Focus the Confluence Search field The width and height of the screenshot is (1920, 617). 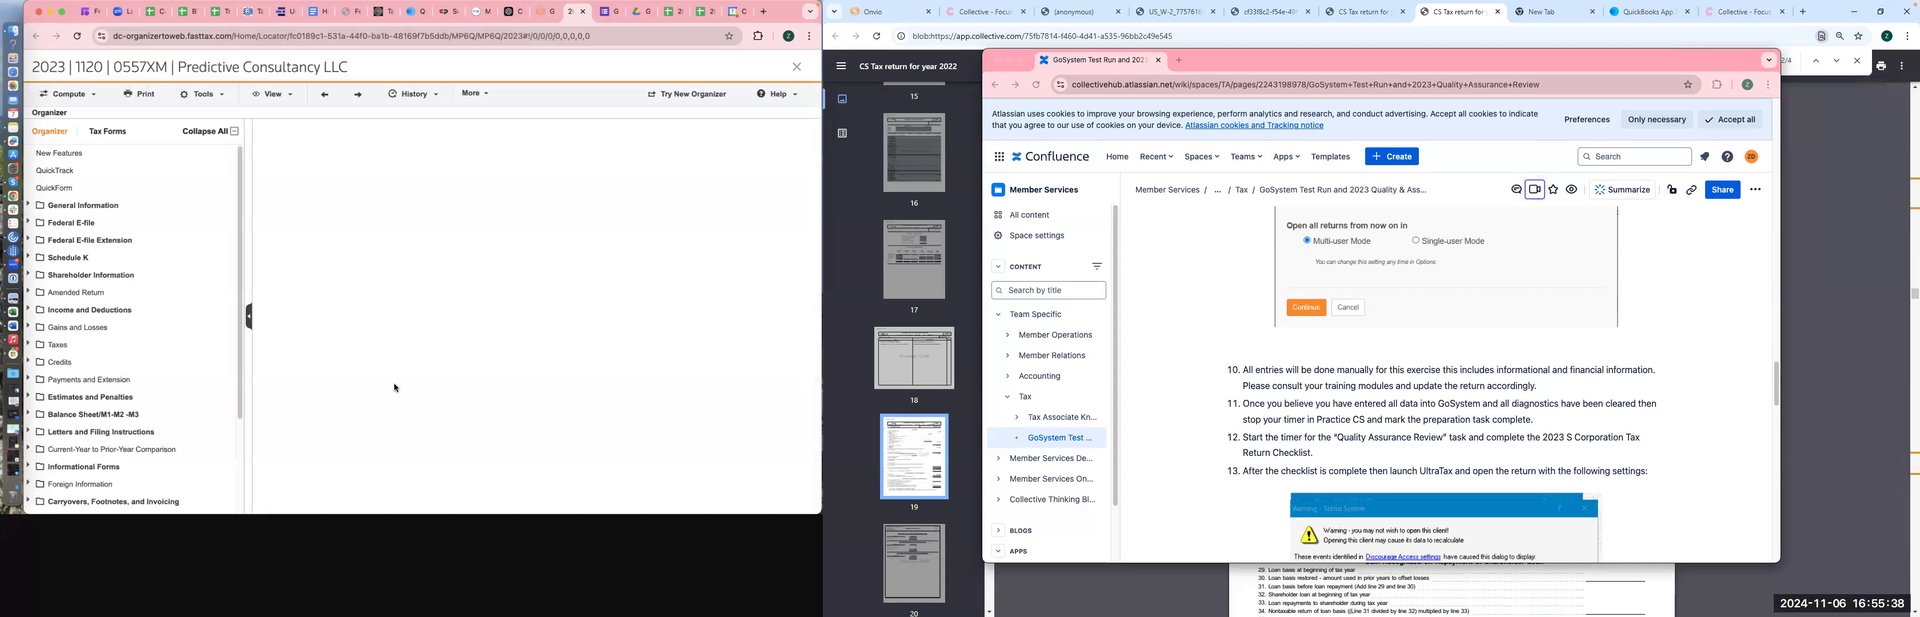click(x=1635, y=157)
